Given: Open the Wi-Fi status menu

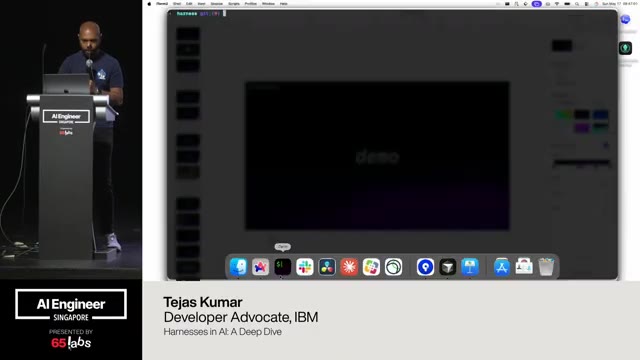Looking at the screenshot, I should [557, 4].
